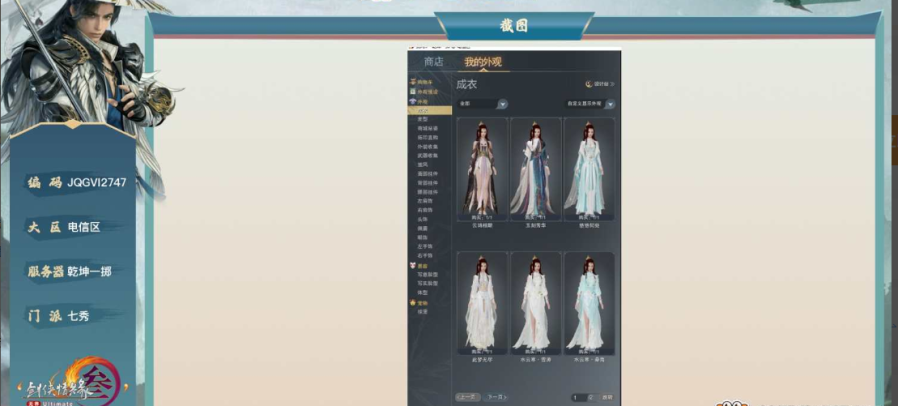This screenshot has width=900, height=406.
Task: Click the page number input field
Action: tap(580, 397)
